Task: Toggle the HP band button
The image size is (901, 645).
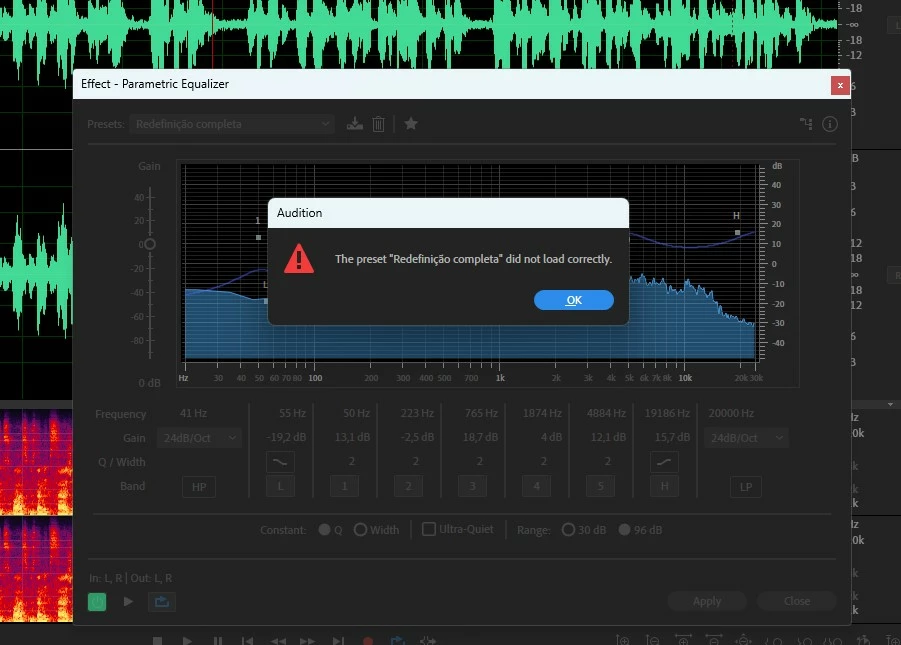Action: click(x=199, y=487)
